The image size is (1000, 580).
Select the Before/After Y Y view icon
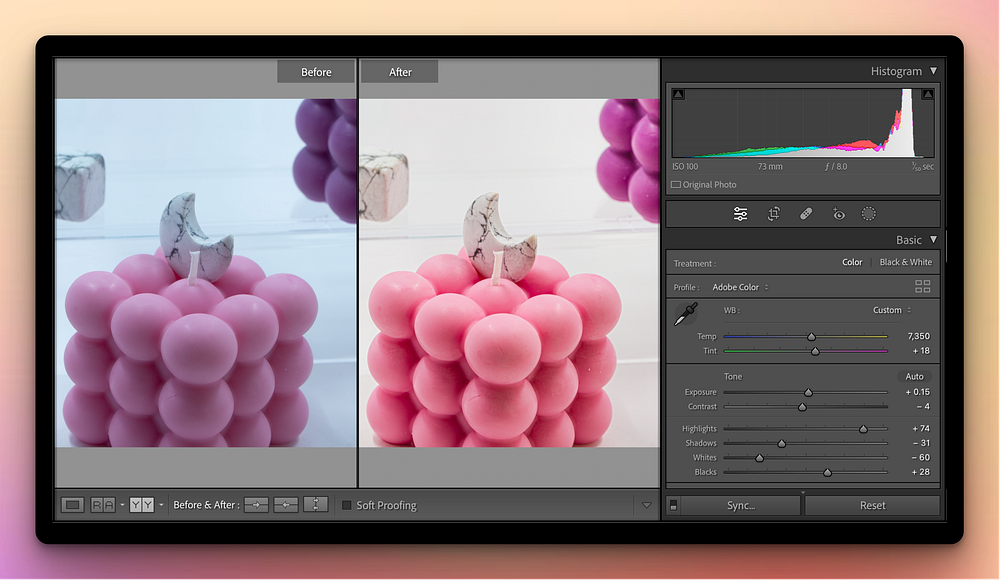[142, 505]
